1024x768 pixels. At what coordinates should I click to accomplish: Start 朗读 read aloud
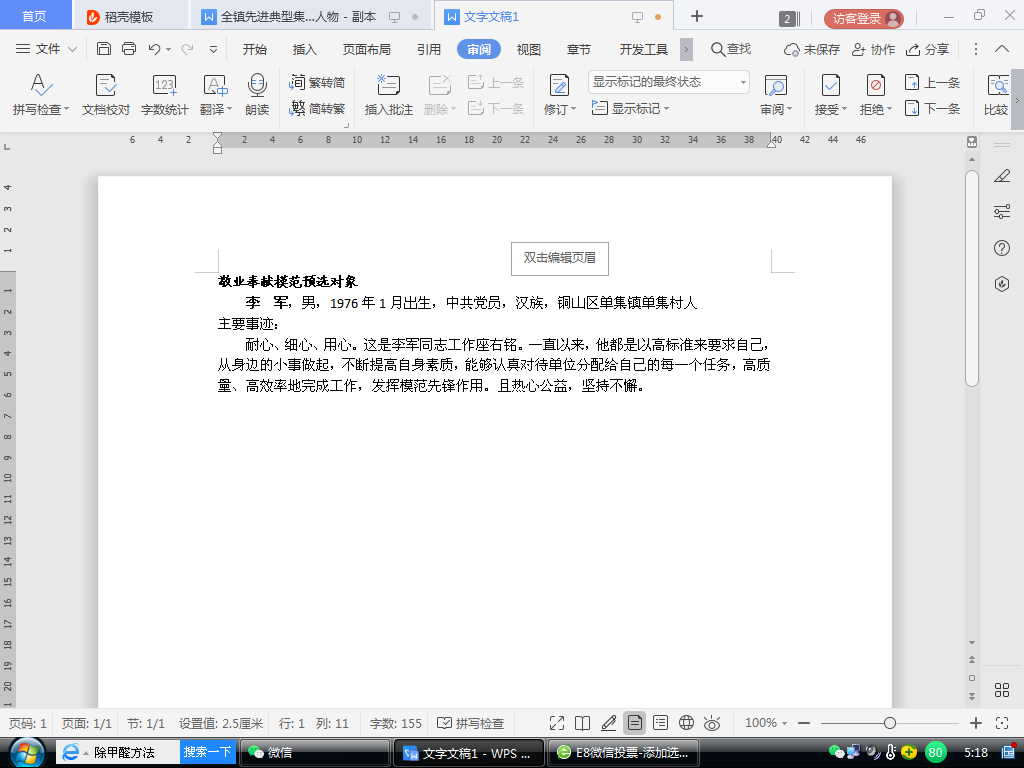click(x=257, y=95)
